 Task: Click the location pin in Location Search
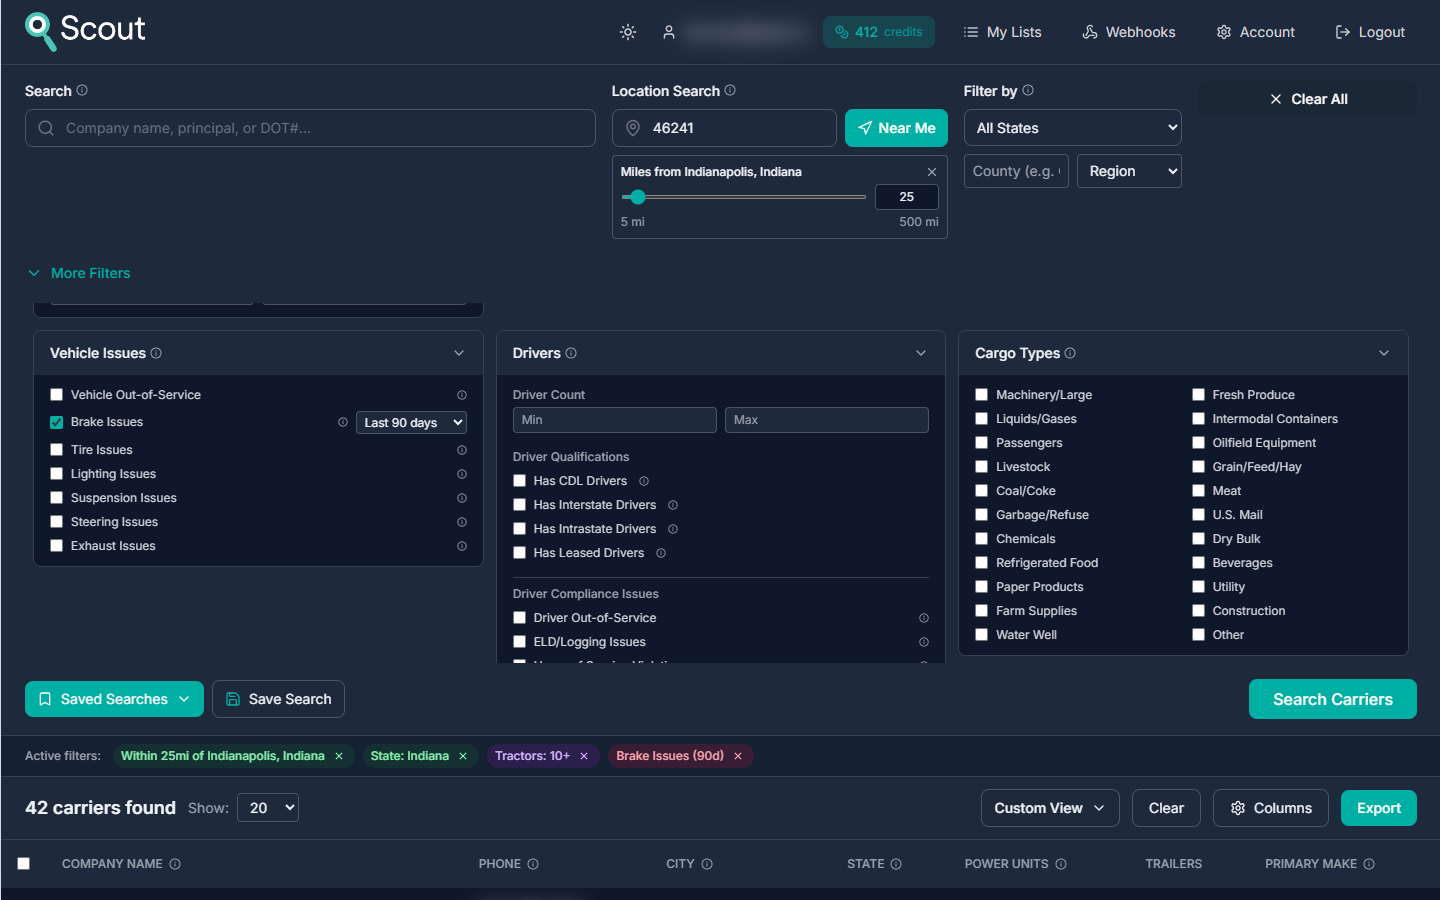pyautogui.click(x=634, y=128)
